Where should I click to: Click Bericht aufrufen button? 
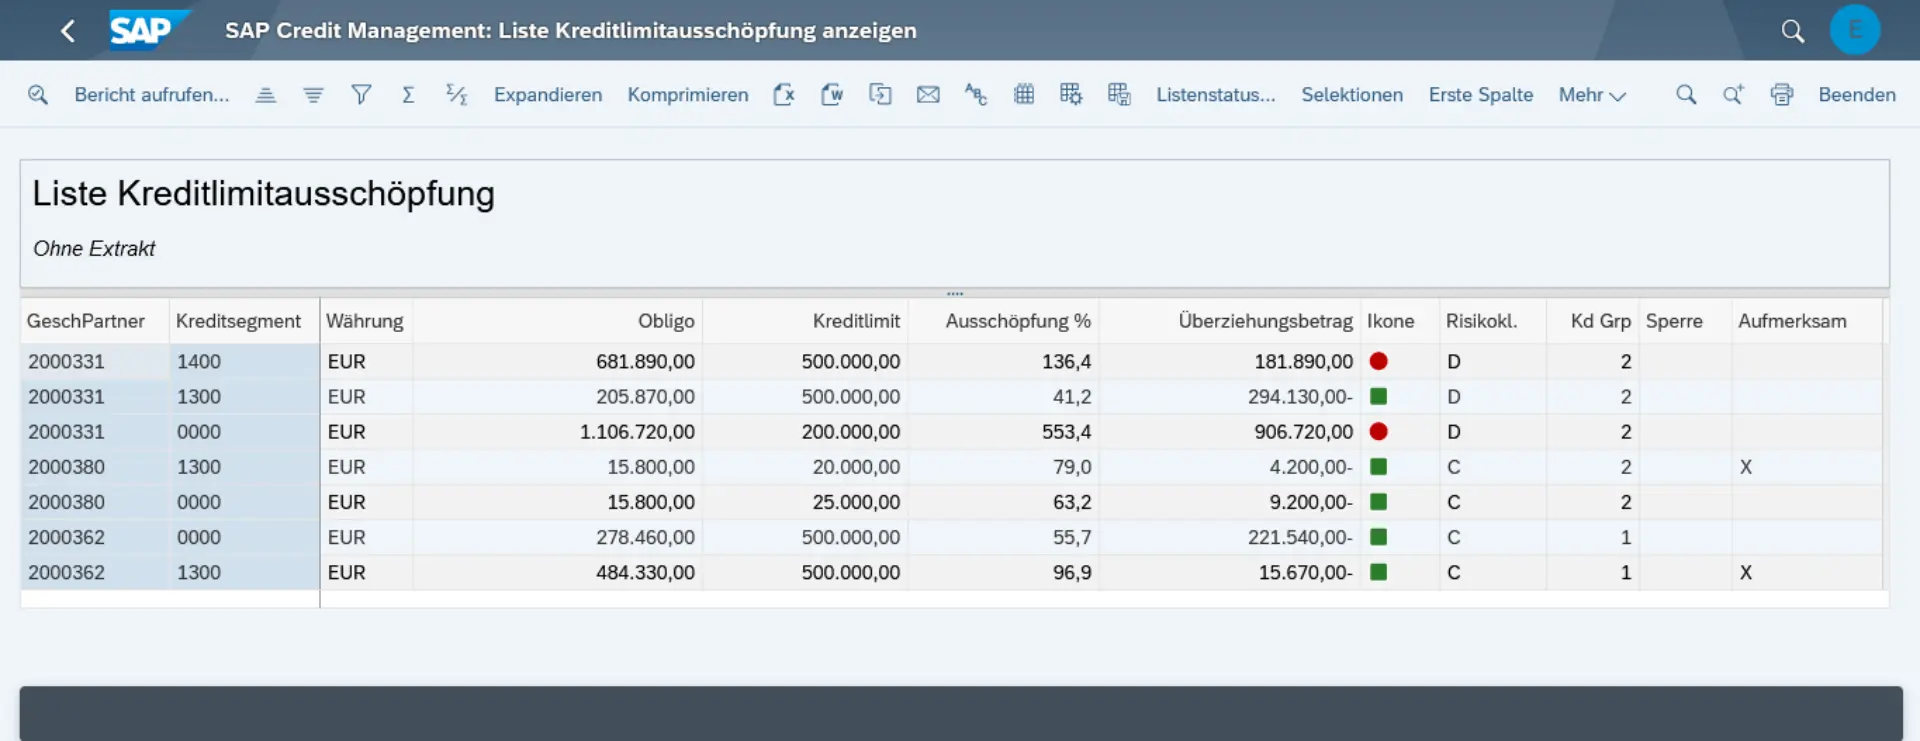[152, 95]
